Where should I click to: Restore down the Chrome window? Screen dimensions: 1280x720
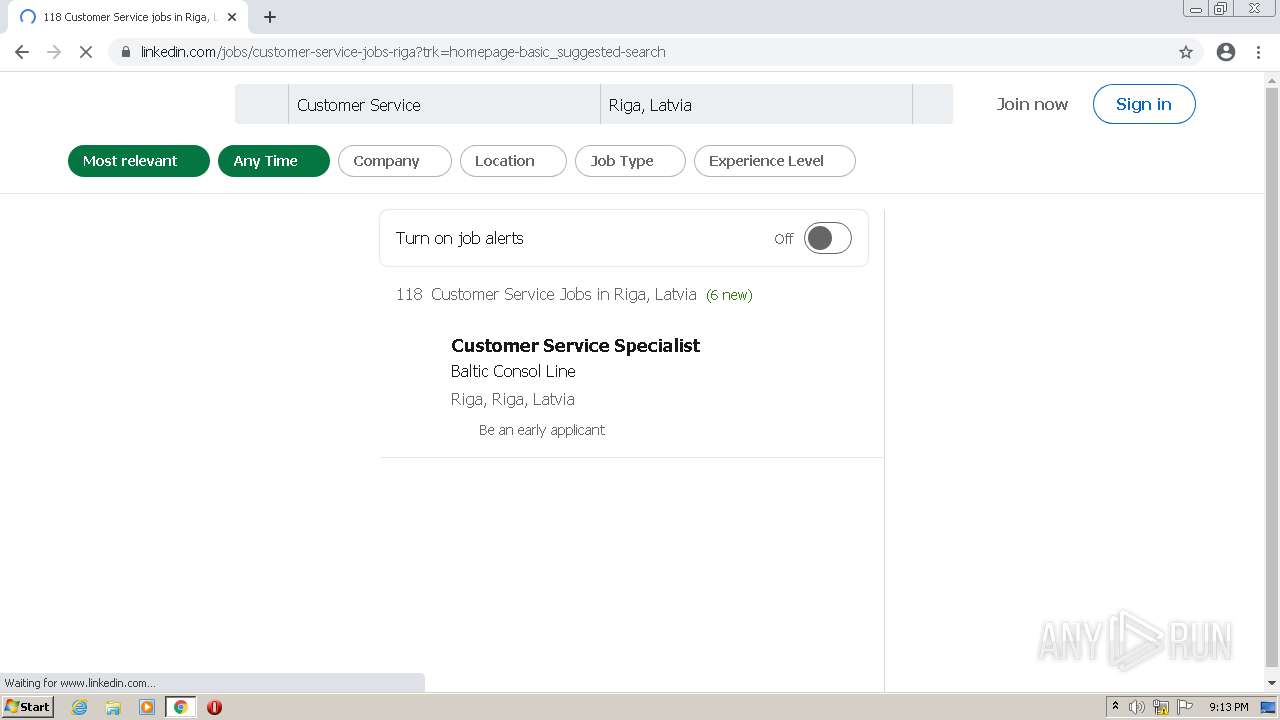pos(1221,9)
